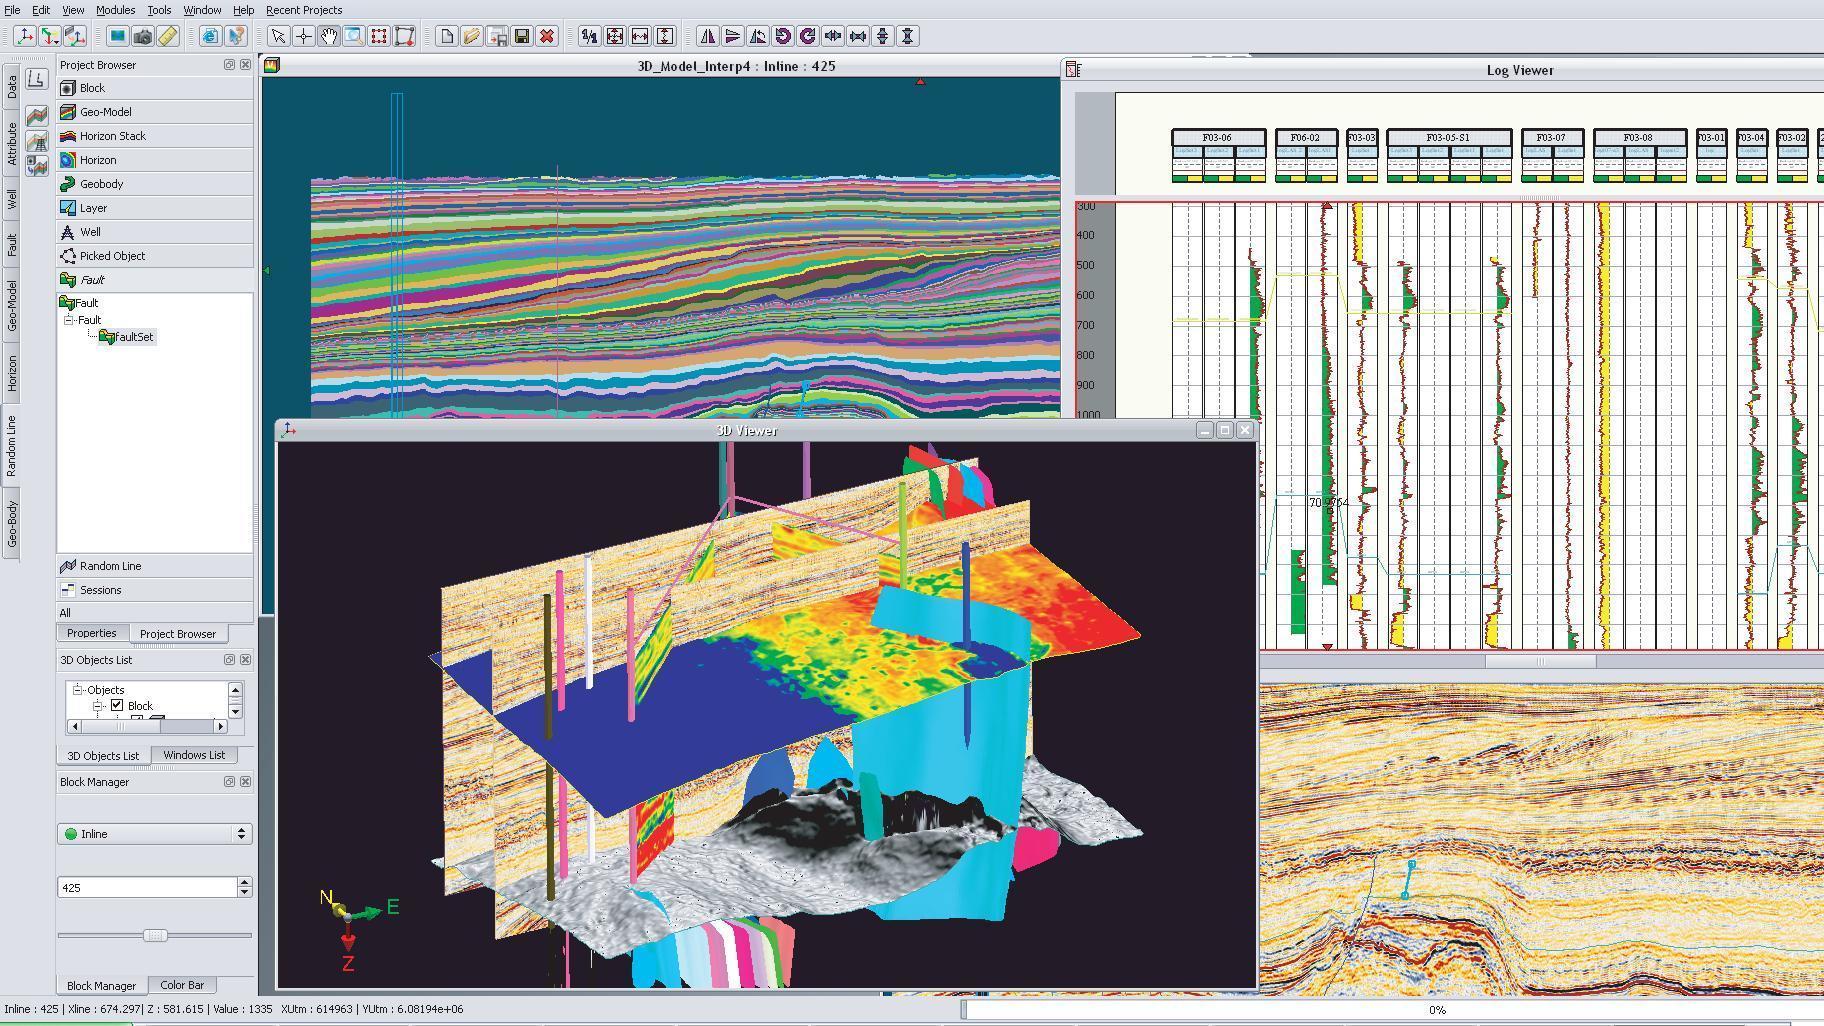Click the what's-this help pointer icon
The width and height of the screenshot is (1824, 1026).
click(x=235, y=36)
